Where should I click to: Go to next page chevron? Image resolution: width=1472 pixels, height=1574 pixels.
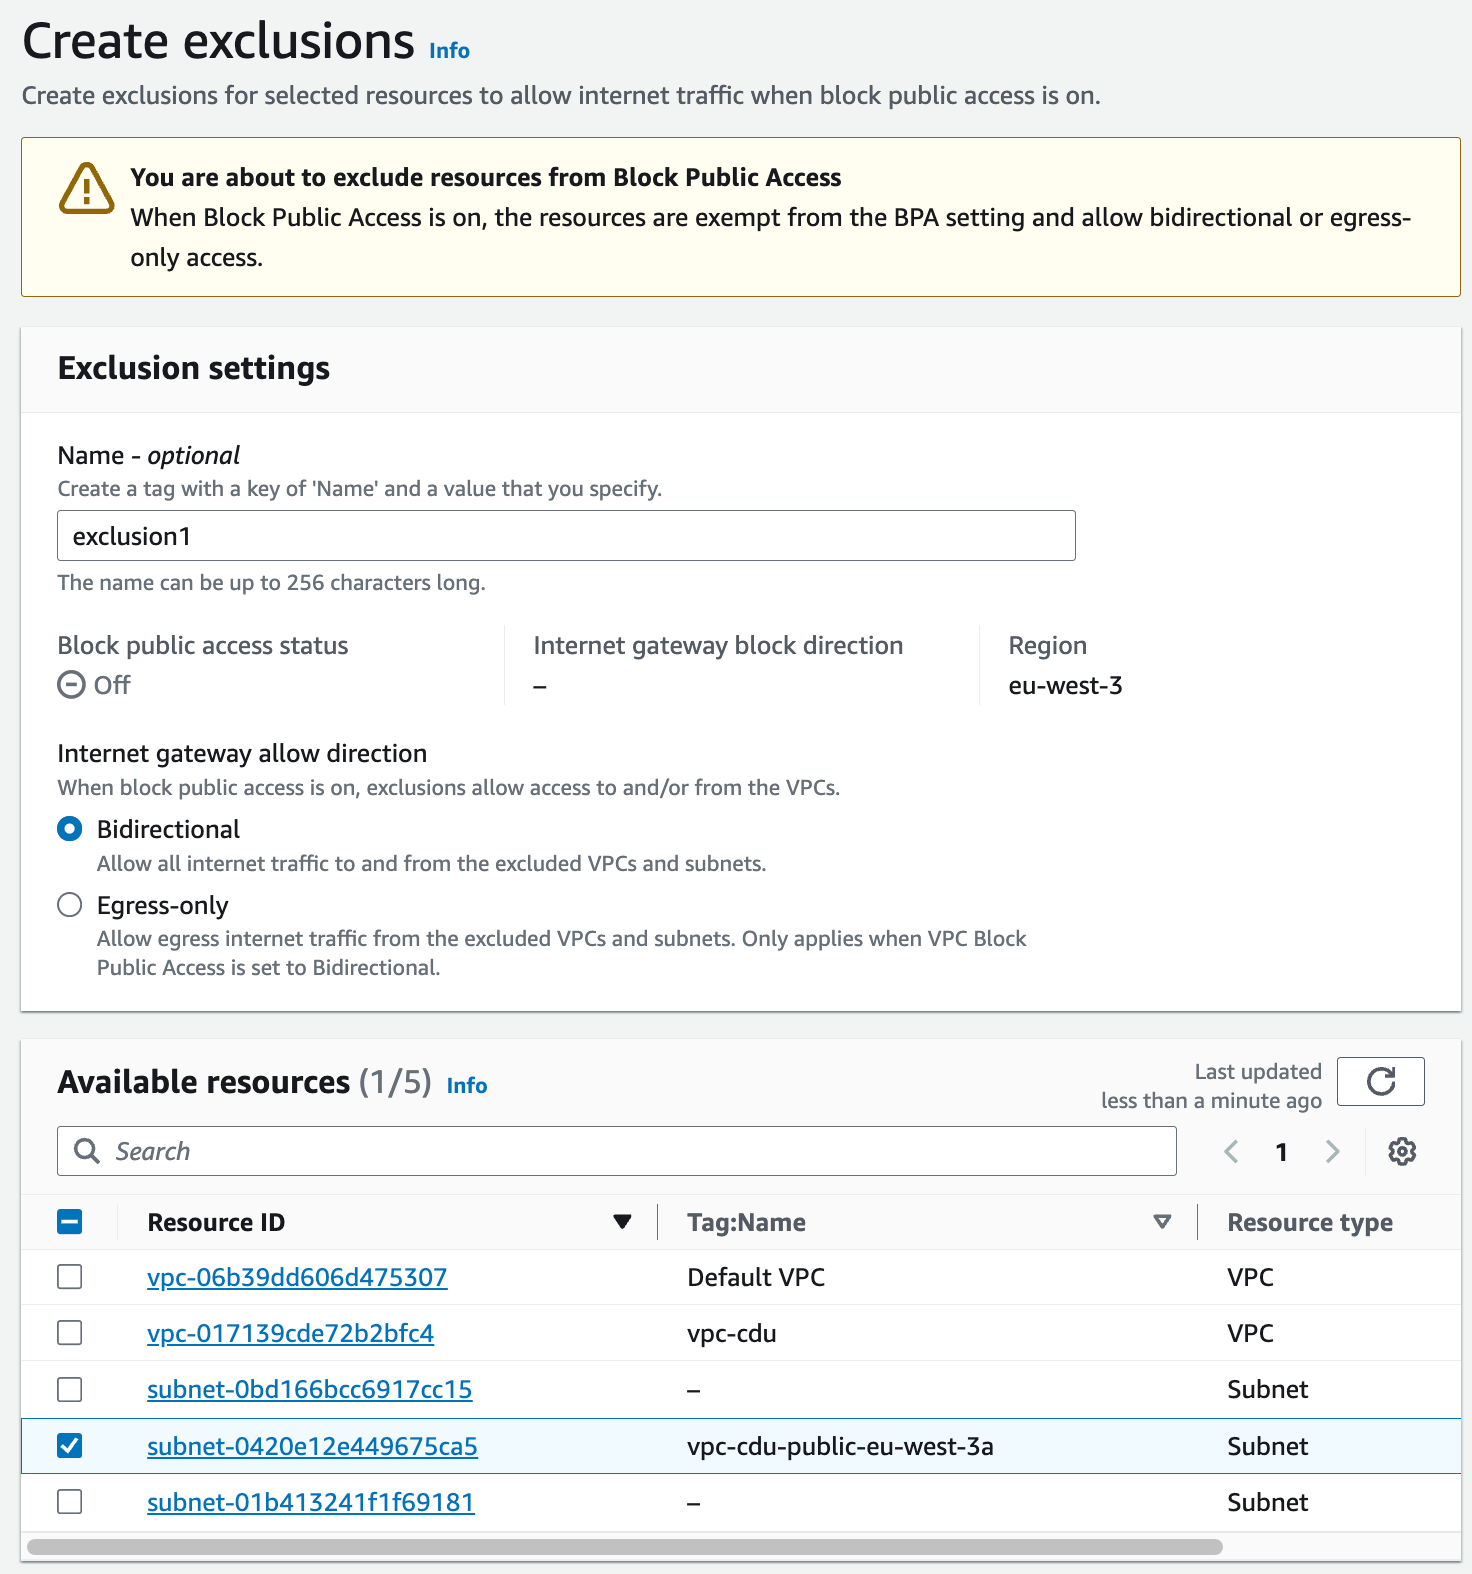pyautogui.click(x=1332, y=1151)
